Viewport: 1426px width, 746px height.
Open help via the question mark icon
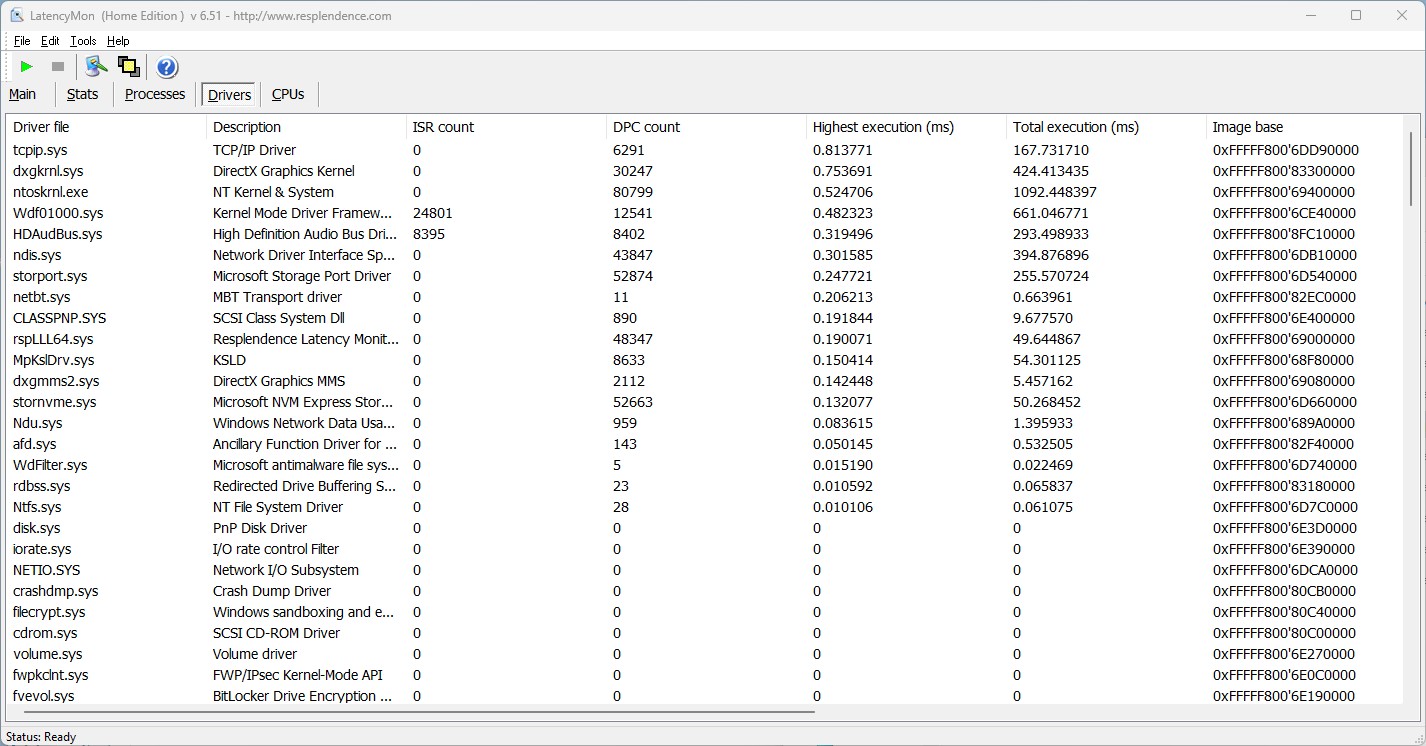(167, 67)
